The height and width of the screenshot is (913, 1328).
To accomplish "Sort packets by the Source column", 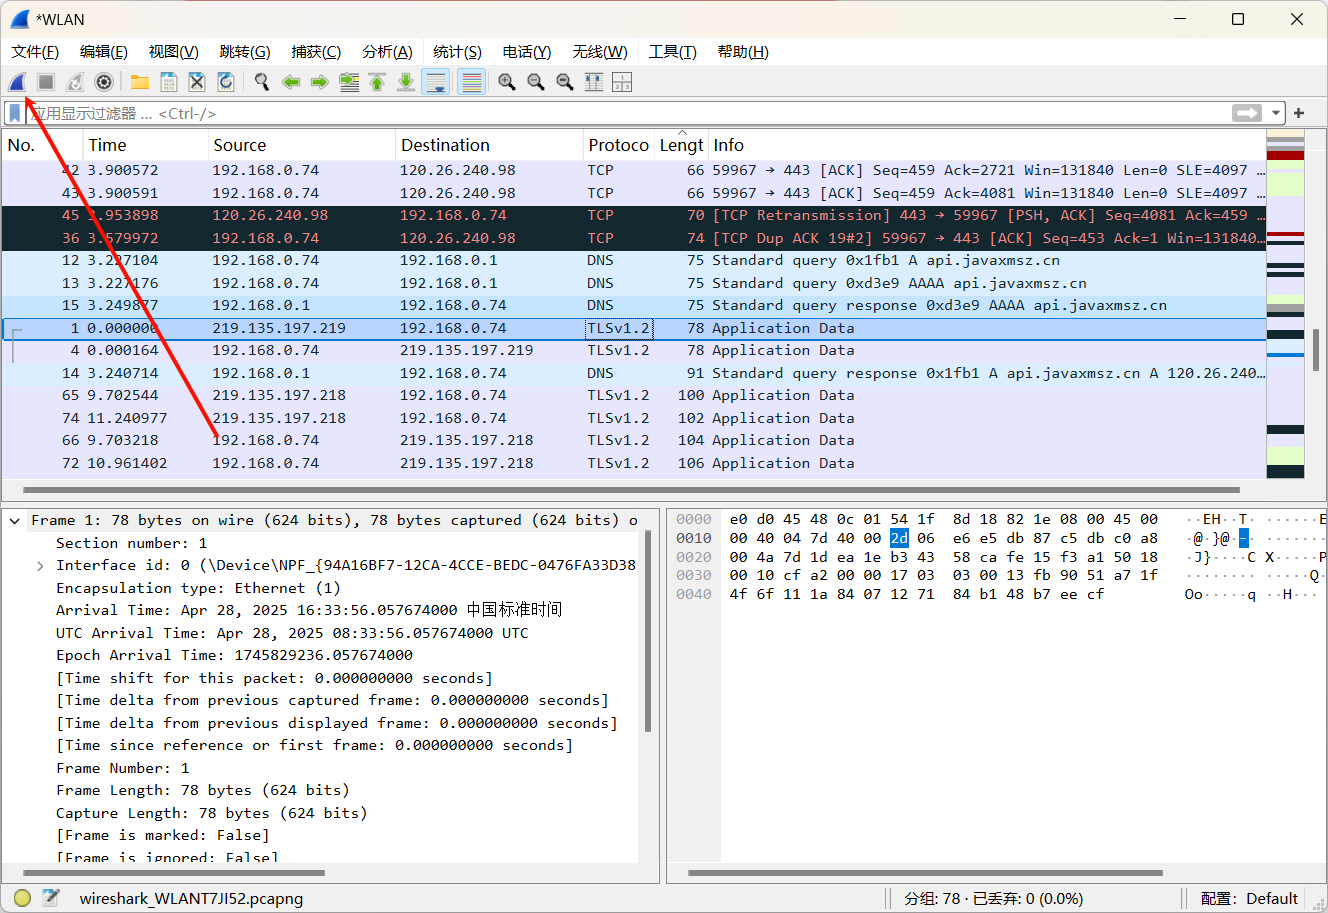I will [x=301, y=145].
